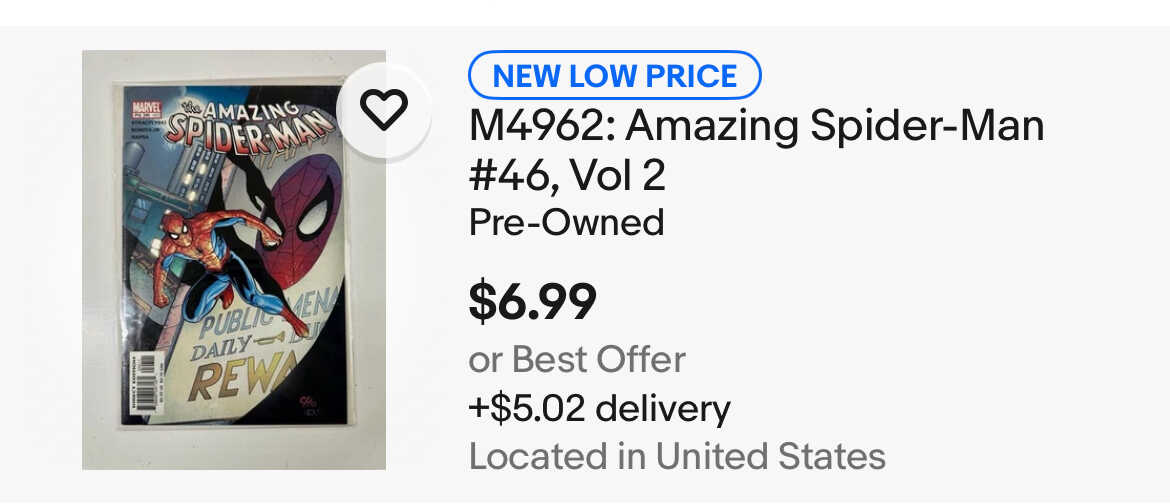Screen dimensions: 1170x504
Task: Open the M4962: Amazing Spider-Man #46 listing title
Action: click(x=757, y=127)
